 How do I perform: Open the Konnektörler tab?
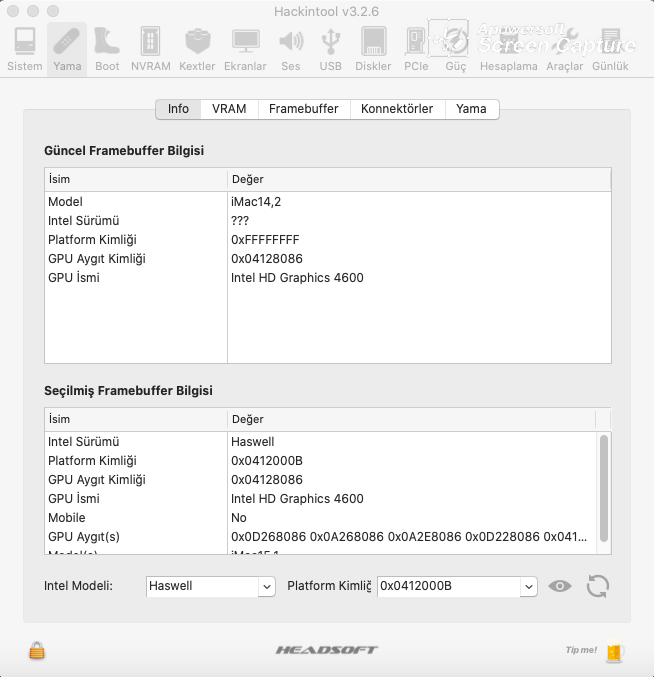[x=397, y=109]
